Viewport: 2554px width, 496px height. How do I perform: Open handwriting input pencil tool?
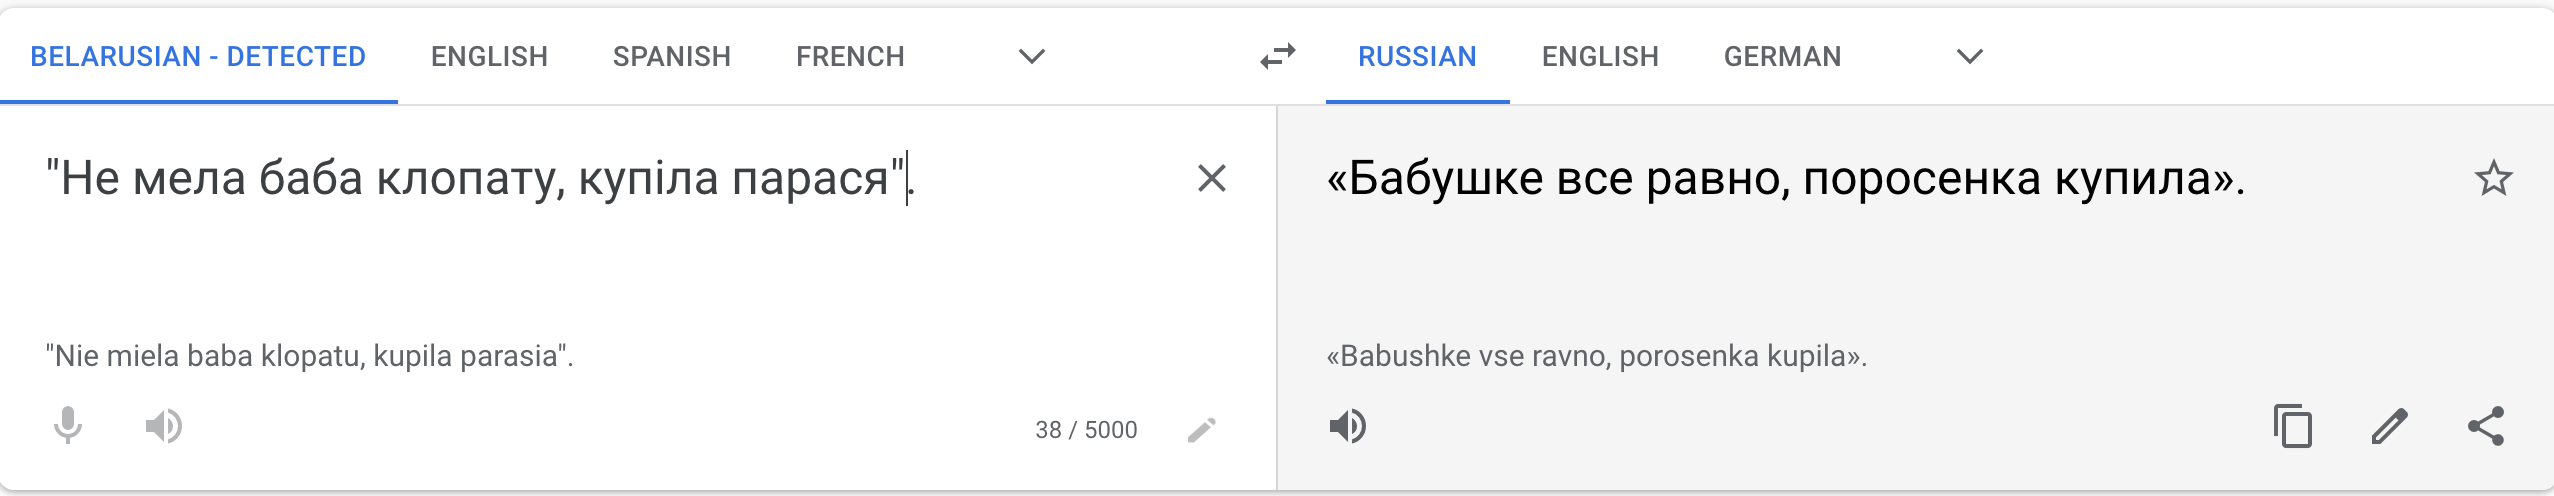pos(1202,430)
